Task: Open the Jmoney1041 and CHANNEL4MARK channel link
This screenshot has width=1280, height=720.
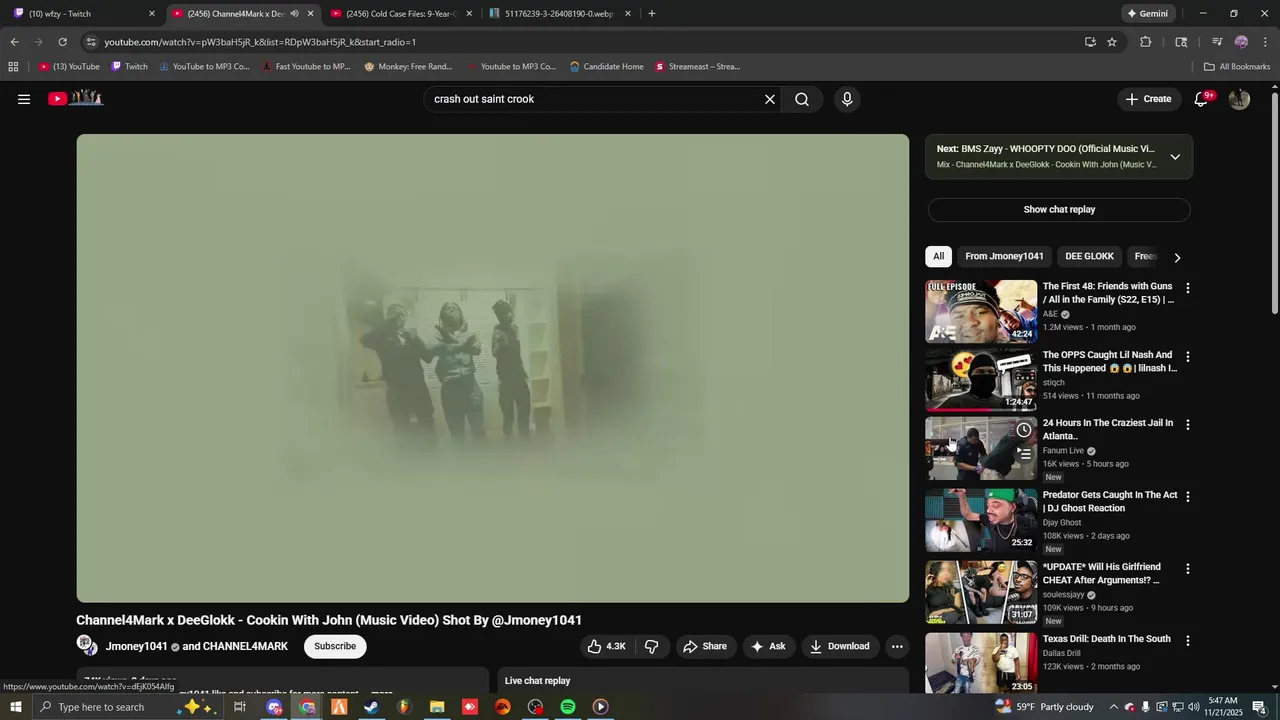Action: (x=197, y=646)
